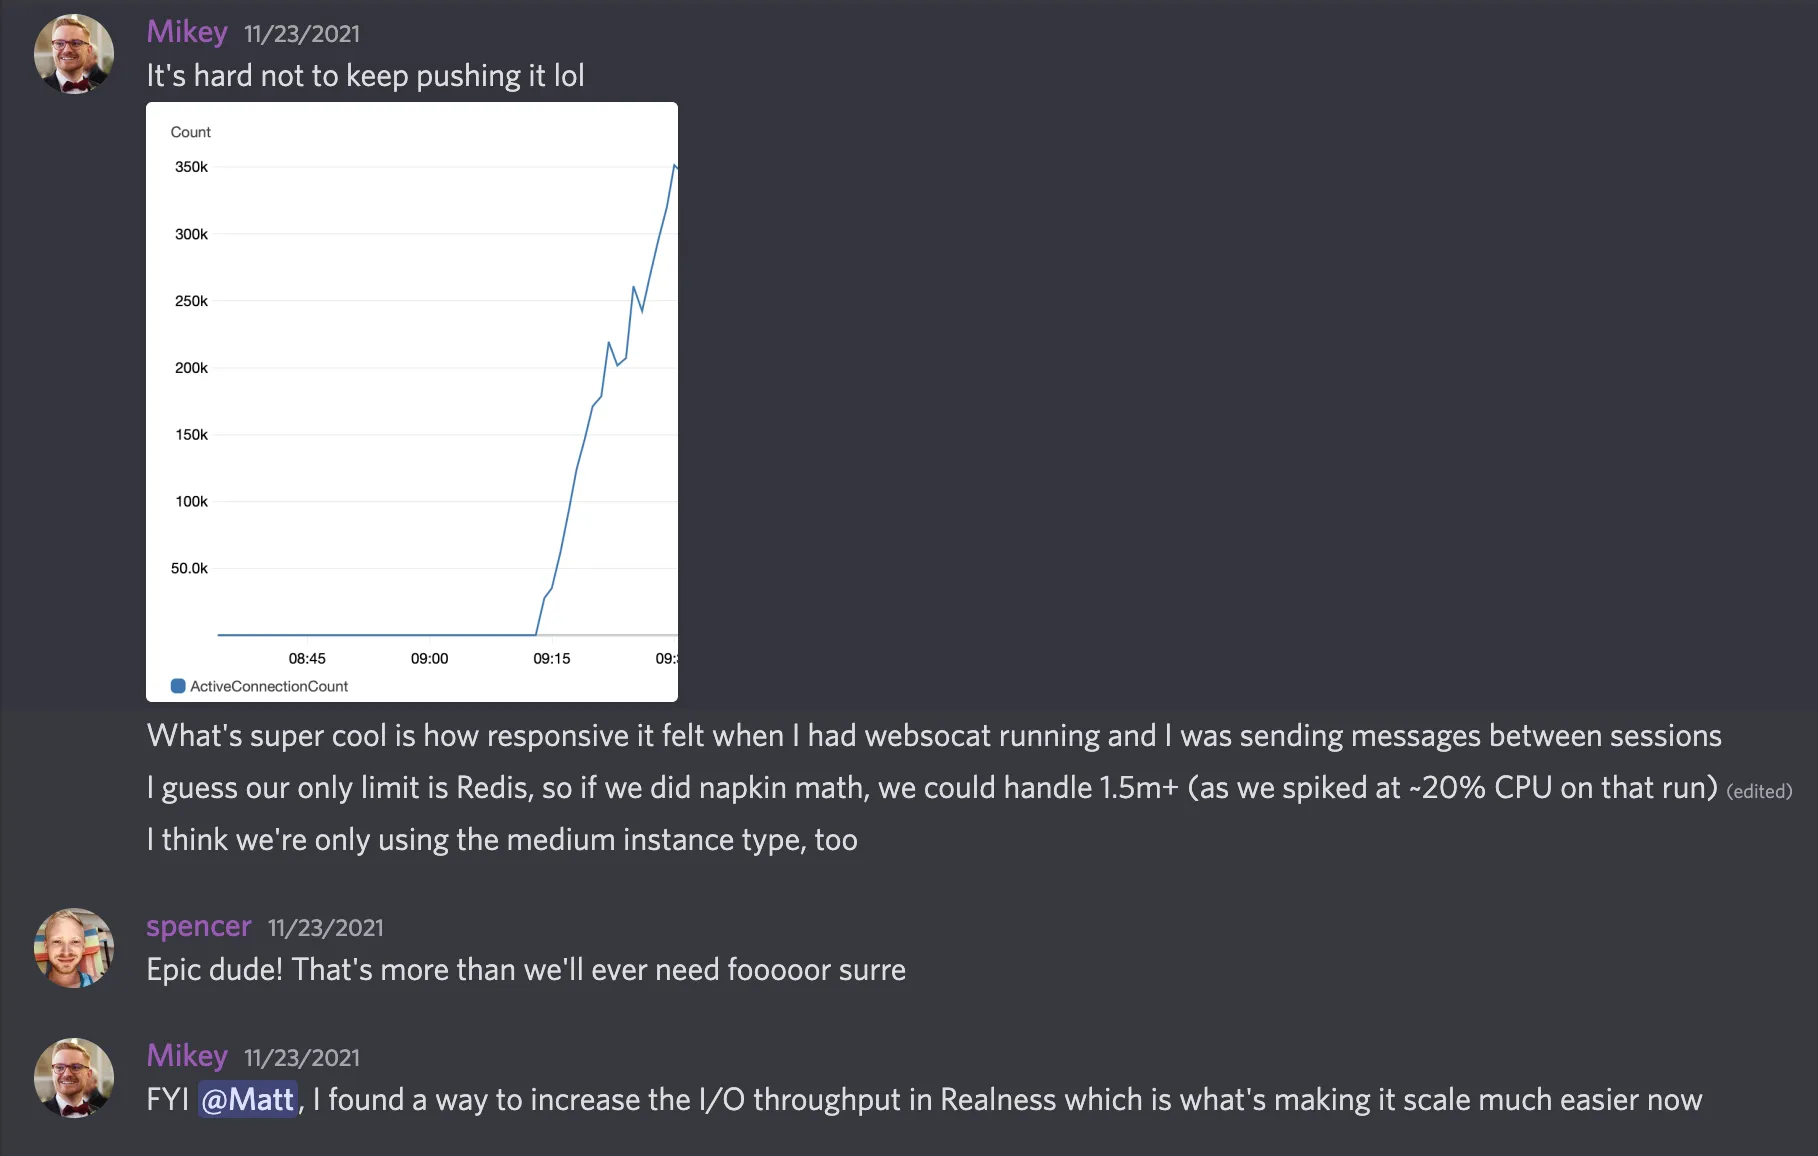Screen dimensions: 1818x1156
Task: Click spencer's "Epic dude!" message
Action: [x=526, y=970]
